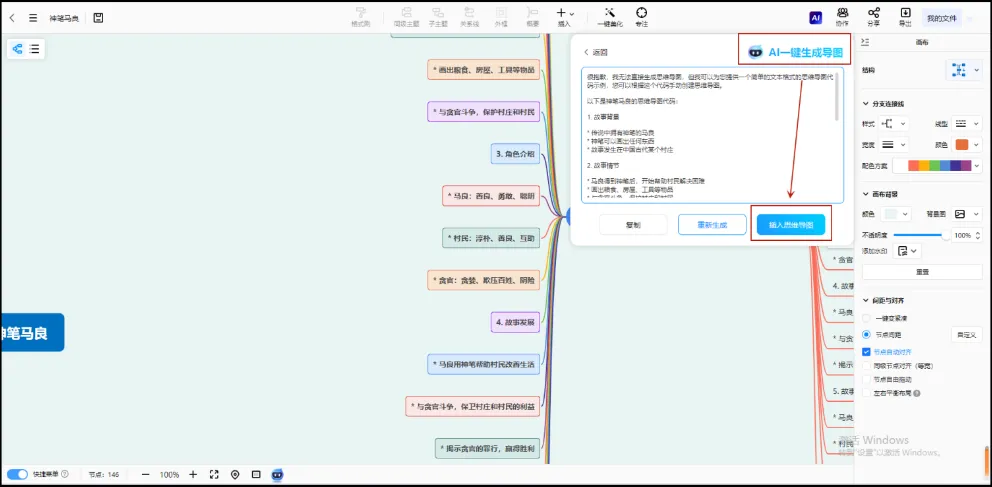Select the 节点间距 radio button
Viewport: 992px width, 487px height.
point(866,334)
